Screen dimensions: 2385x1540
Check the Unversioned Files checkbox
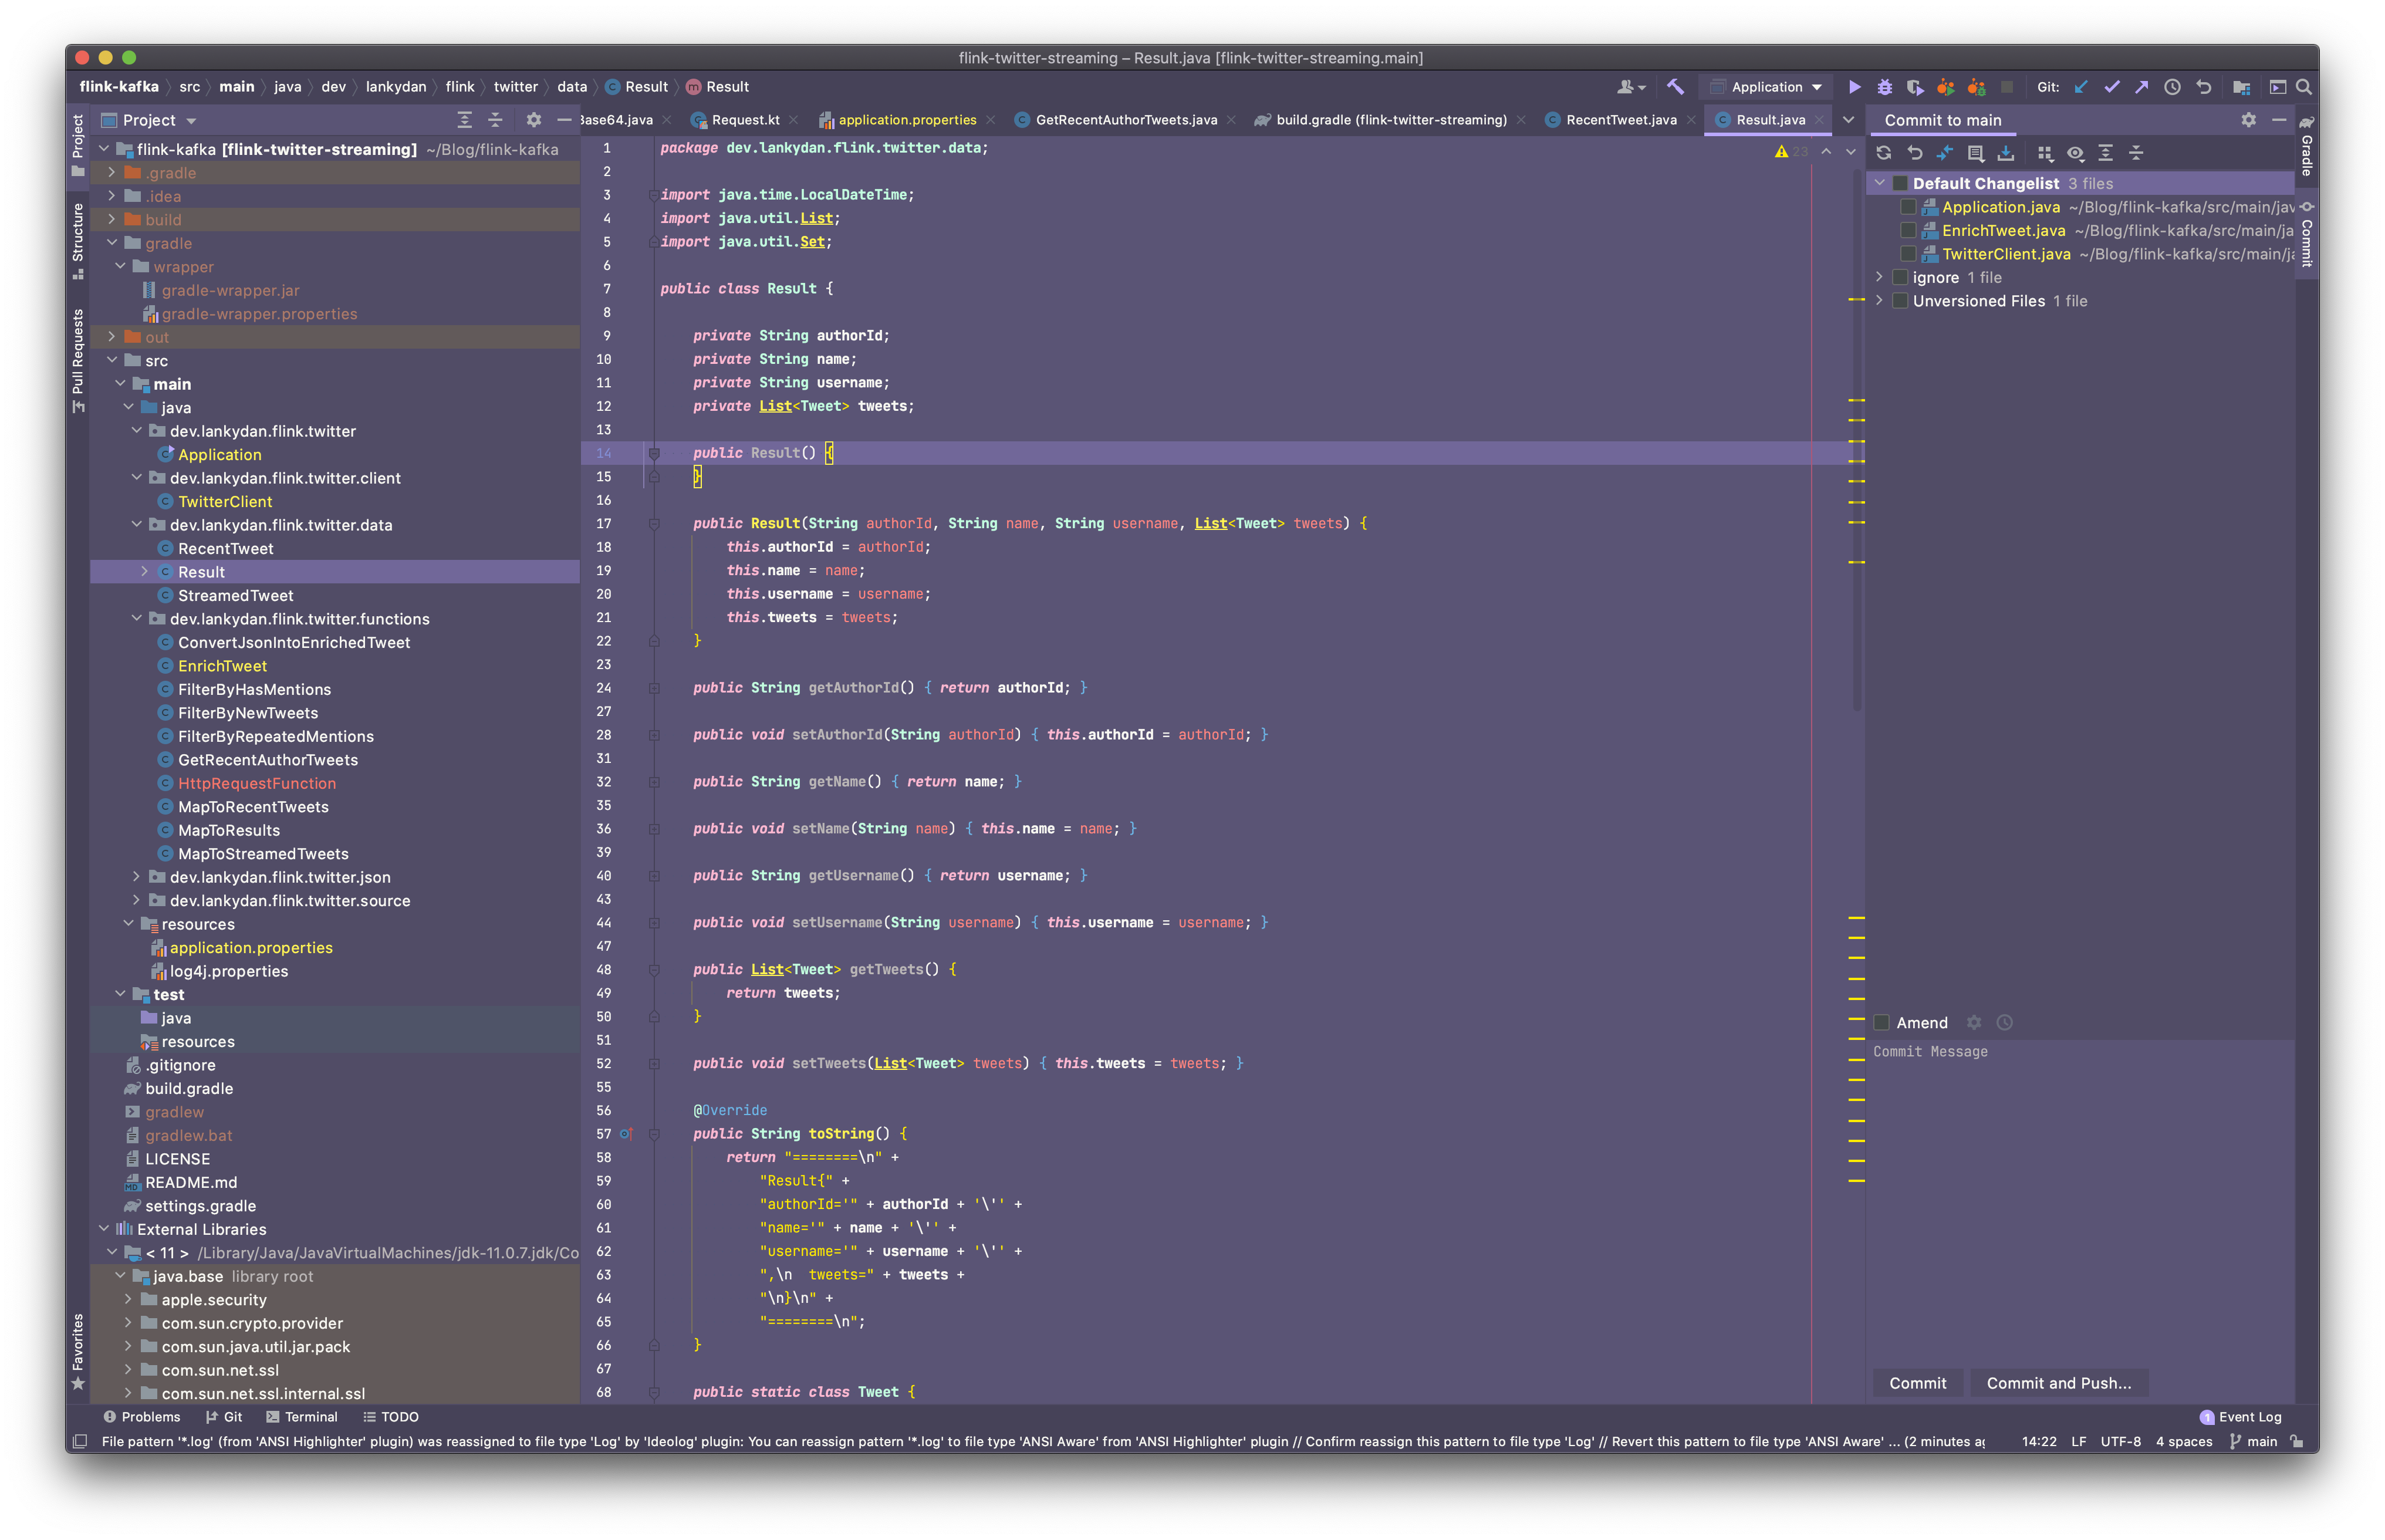1900,301
